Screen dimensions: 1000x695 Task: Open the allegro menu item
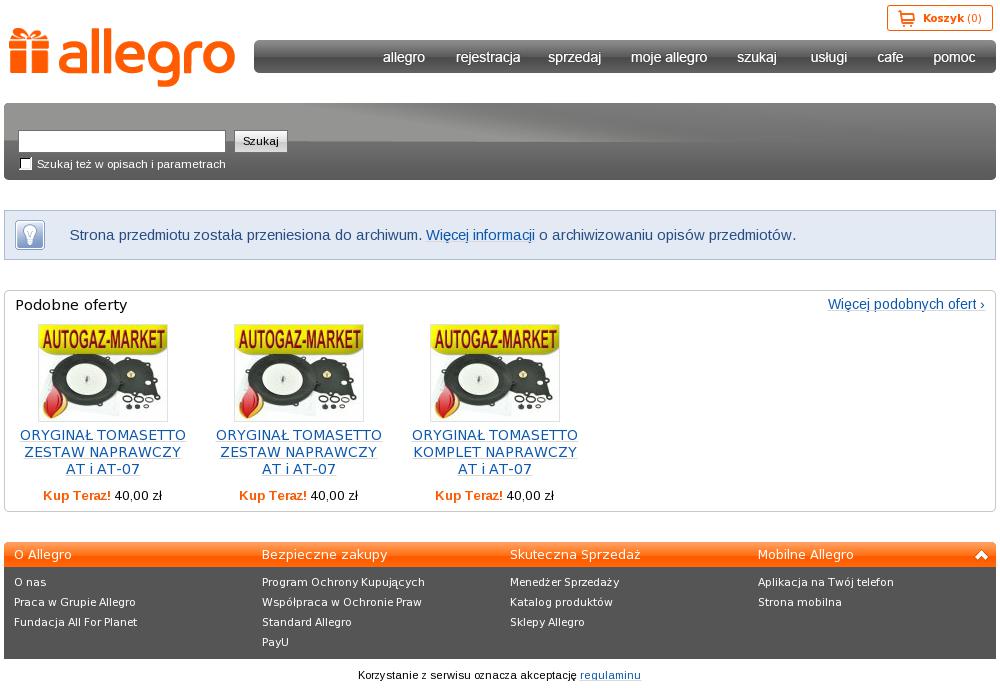pyautogui.click(x=404, y=57)
